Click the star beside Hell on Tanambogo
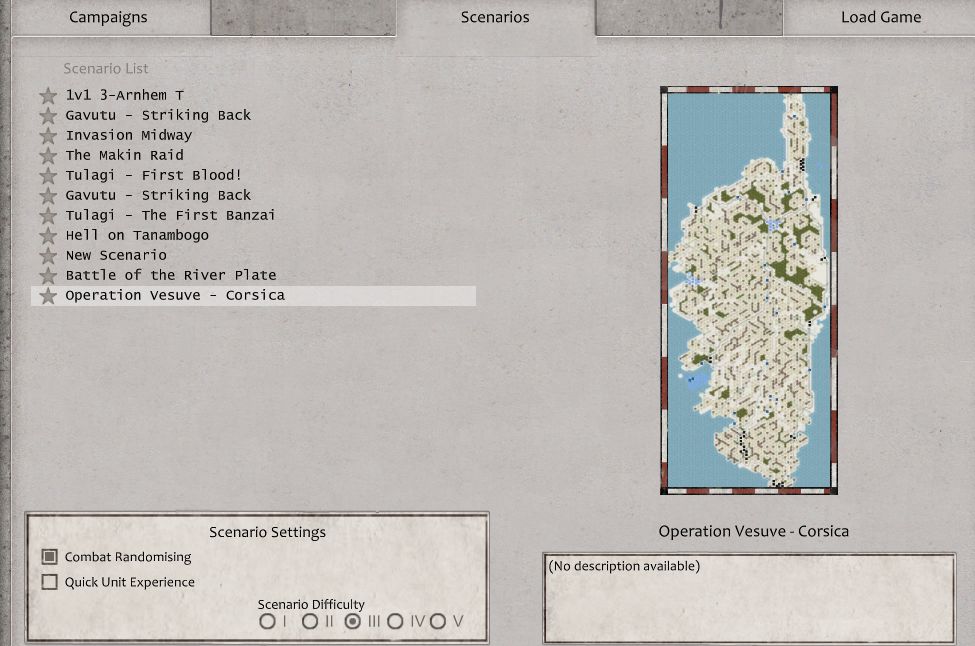The width and height of the screenshot is (975, 646). coord(48,236)
